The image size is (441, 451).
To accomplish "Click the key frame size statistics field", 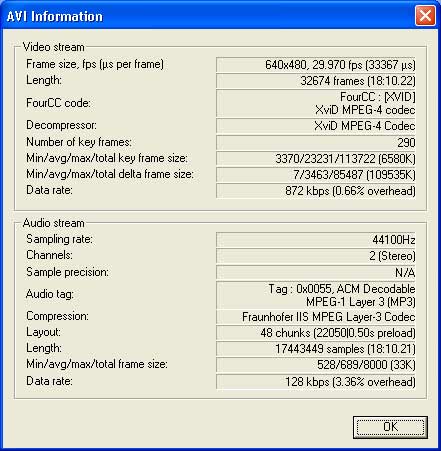I will click(x=316, y=159).
